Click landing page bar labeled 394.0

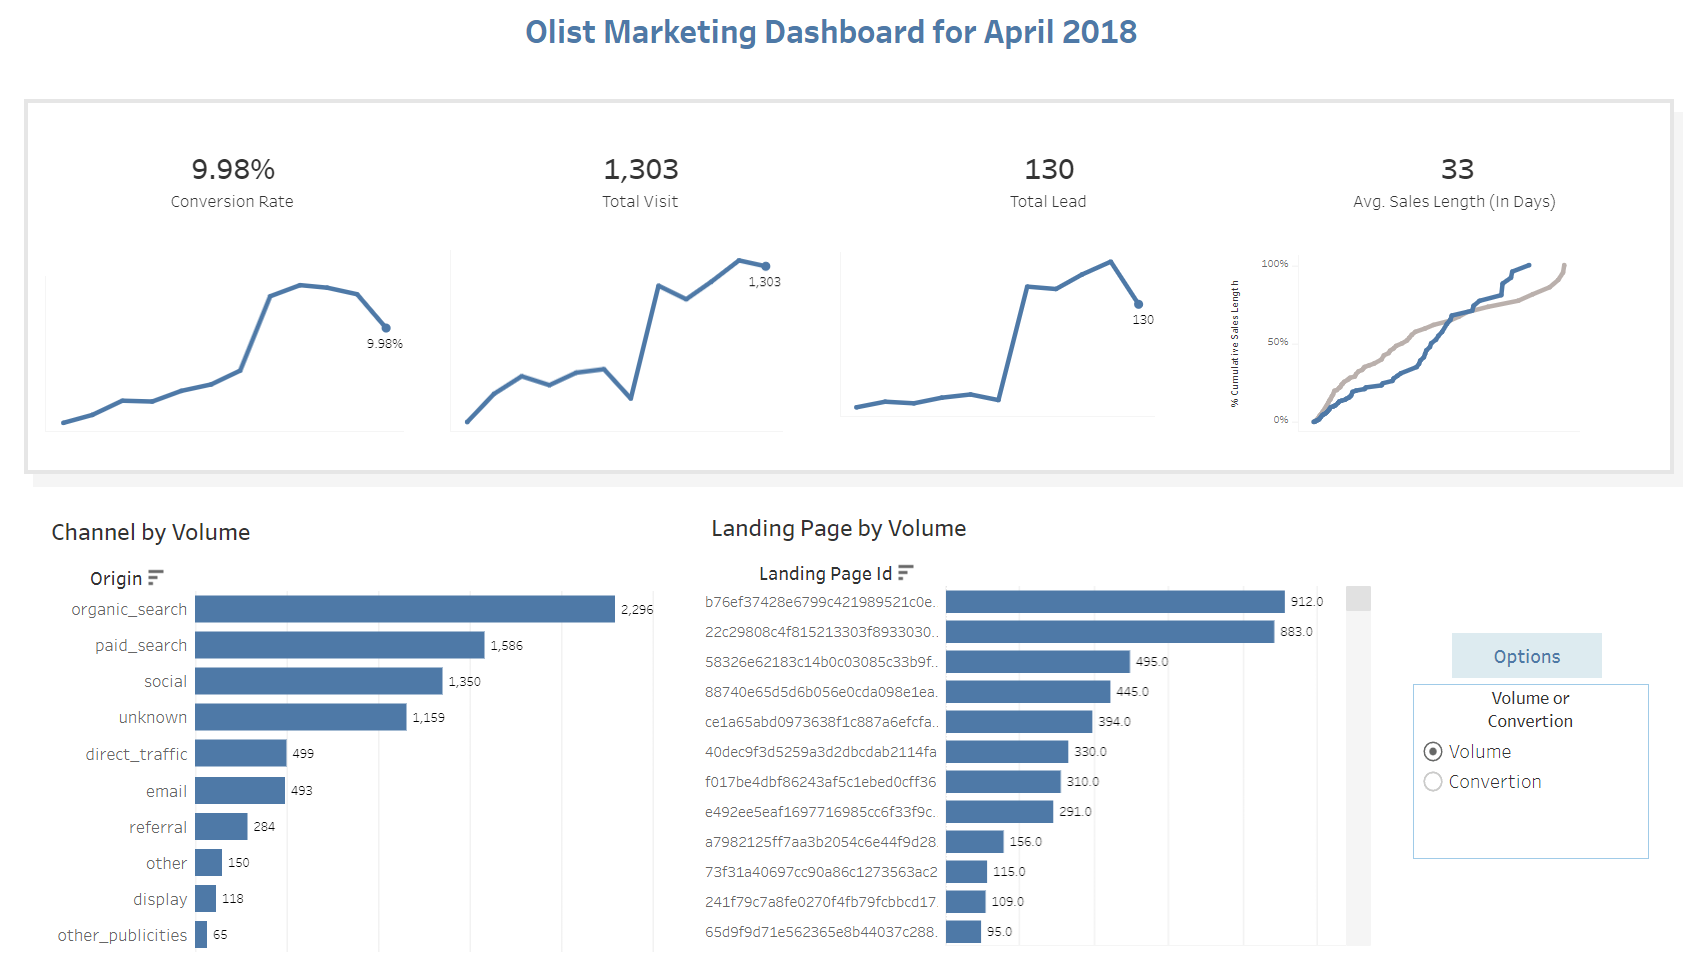pyautogui.click(x=1019, y=721)
